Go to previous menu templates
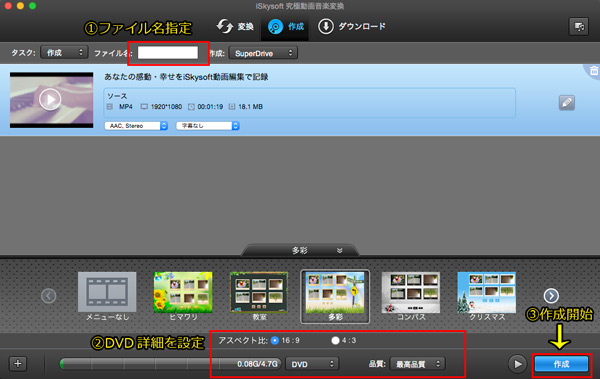This screenshot has width=600, height=379. 49,296
